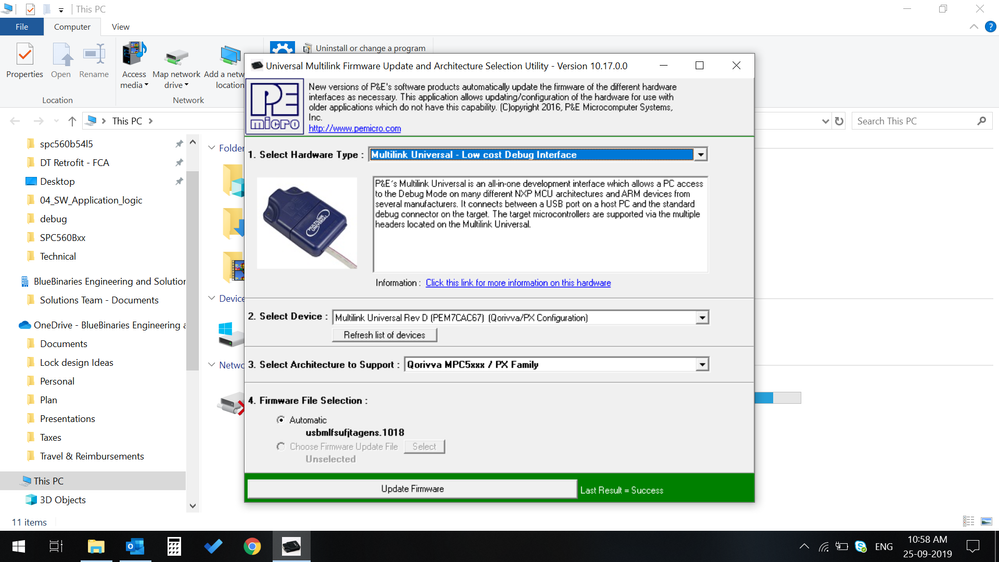This screenshot has height=562, width=999.
Task: Click the Update Firmware button
Action: pyautogui.click(x=412, y=489)
